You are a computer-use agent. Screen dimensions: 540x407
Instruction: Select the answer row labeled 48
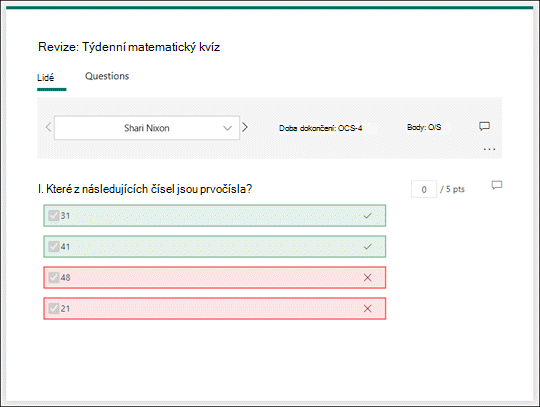pos(215,278)
